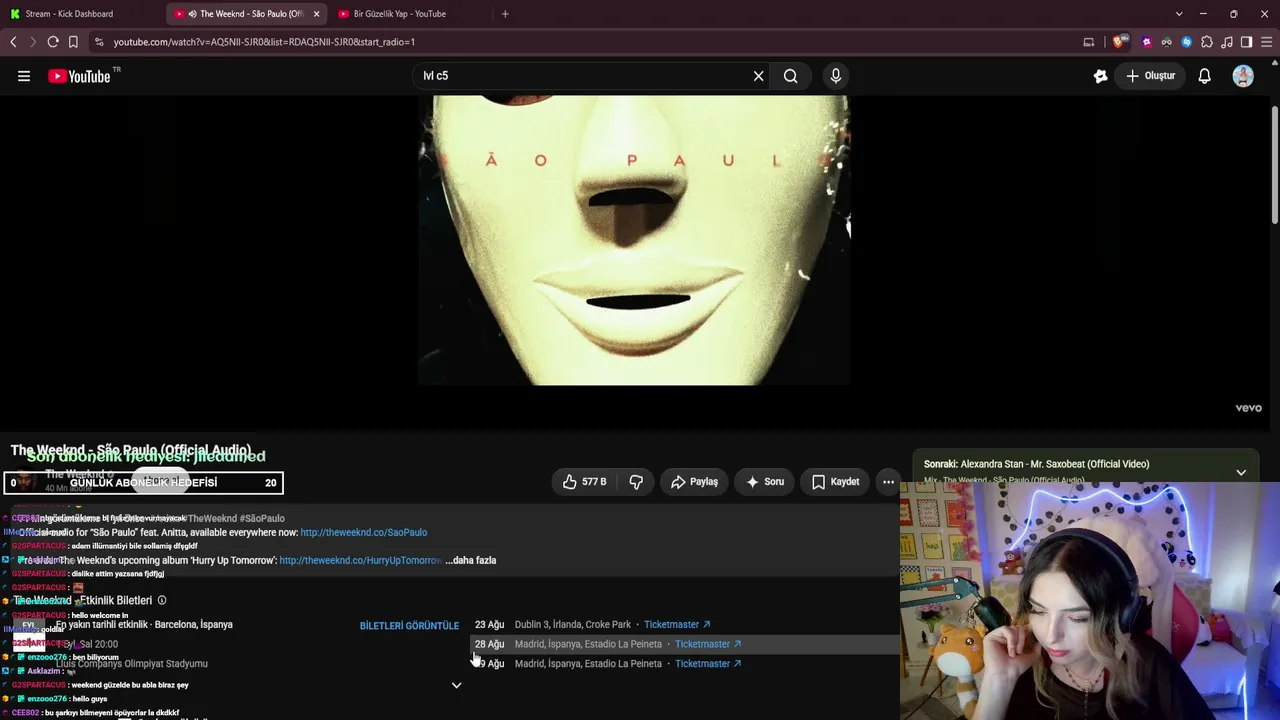The height and width of the screenshot is (720, 1280).
Task: Open the theweeknd.co/SaoPaulo link
Action: click(x=364, y=532)
